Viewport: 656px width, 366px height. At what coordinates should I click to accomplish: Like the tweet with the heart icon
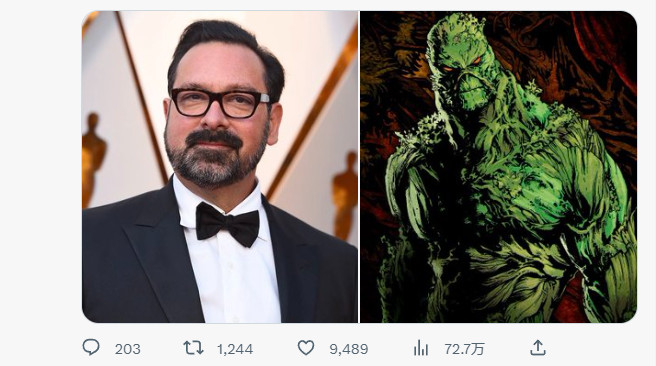coord(306,348)
